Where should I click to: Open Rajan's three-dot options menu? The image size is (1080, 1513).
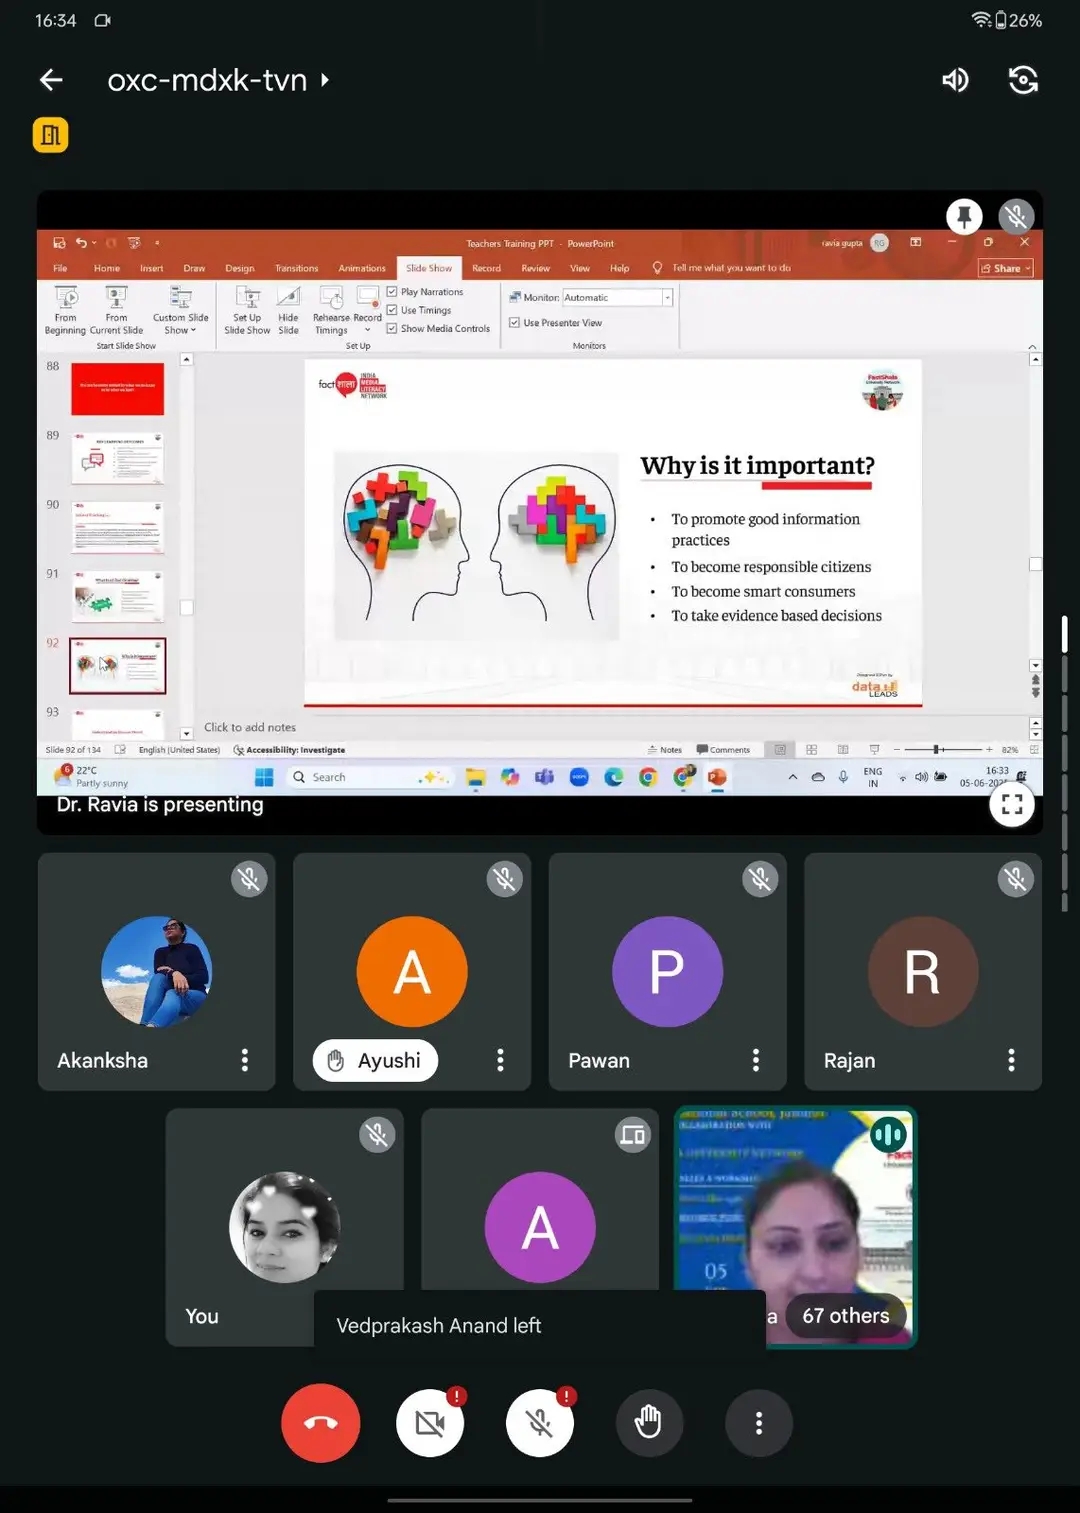[x=1011, y=1060]
